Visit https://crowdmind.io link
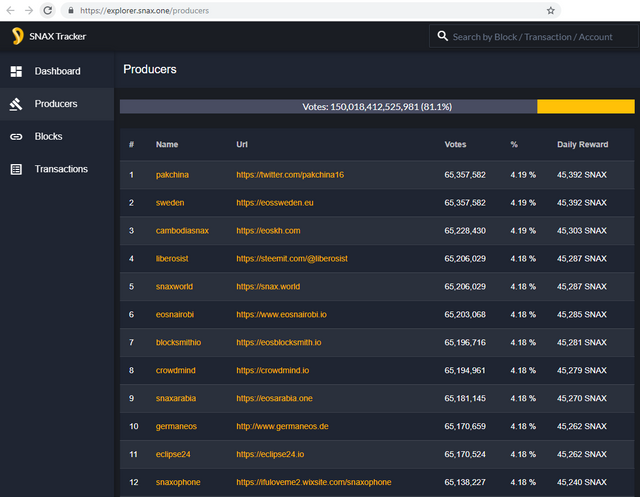 coord(273,371)
